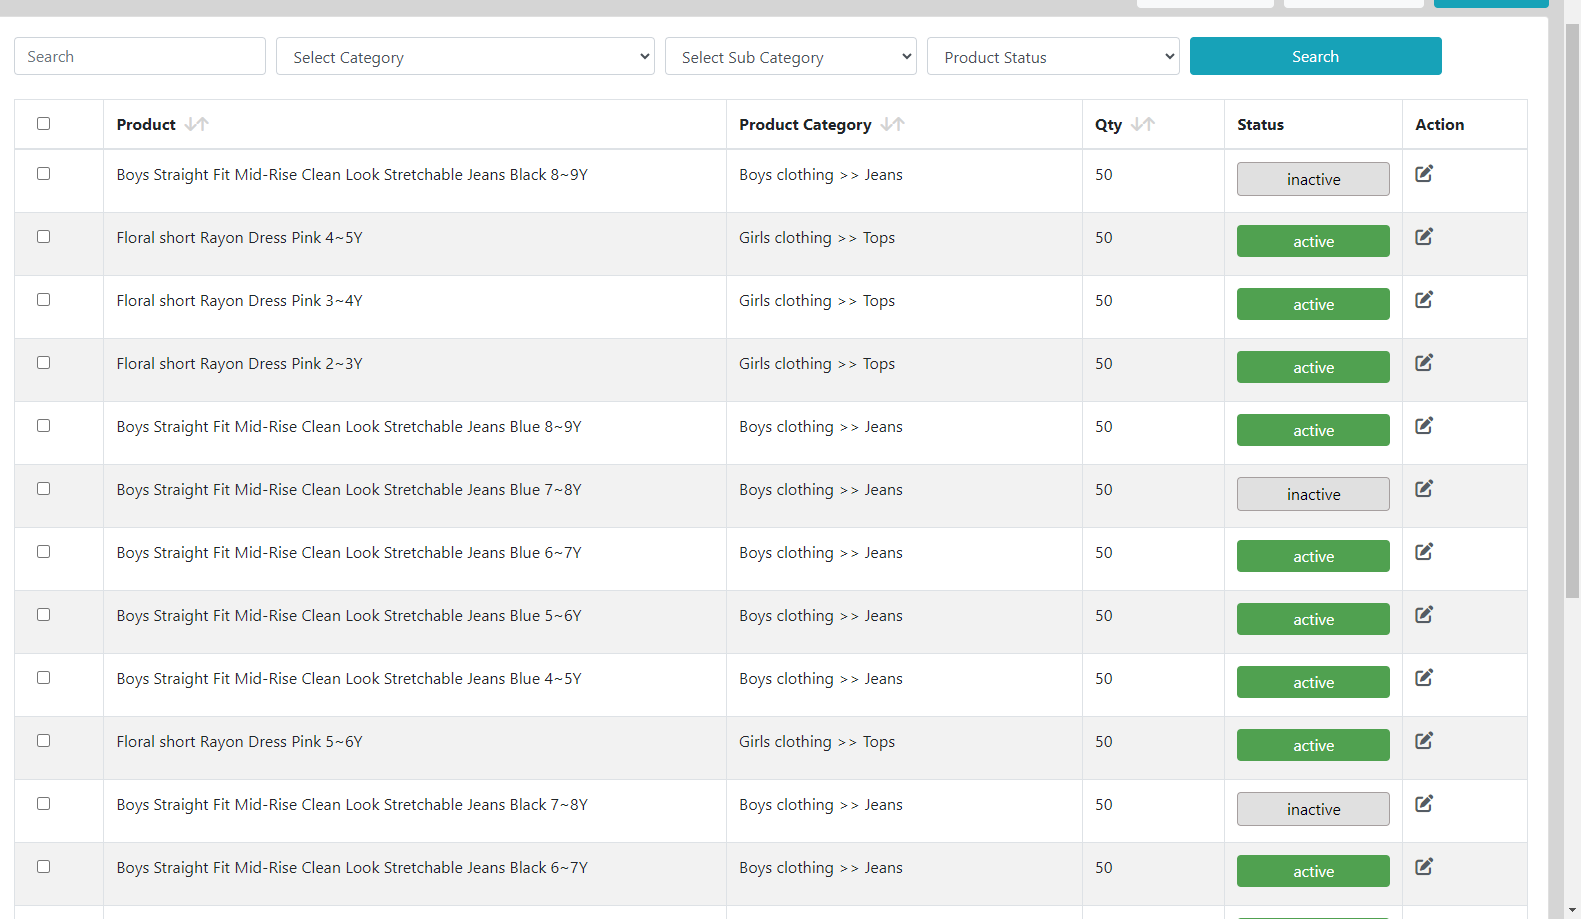
Task: Focus the Search text input field
Action: pos(140,56)
